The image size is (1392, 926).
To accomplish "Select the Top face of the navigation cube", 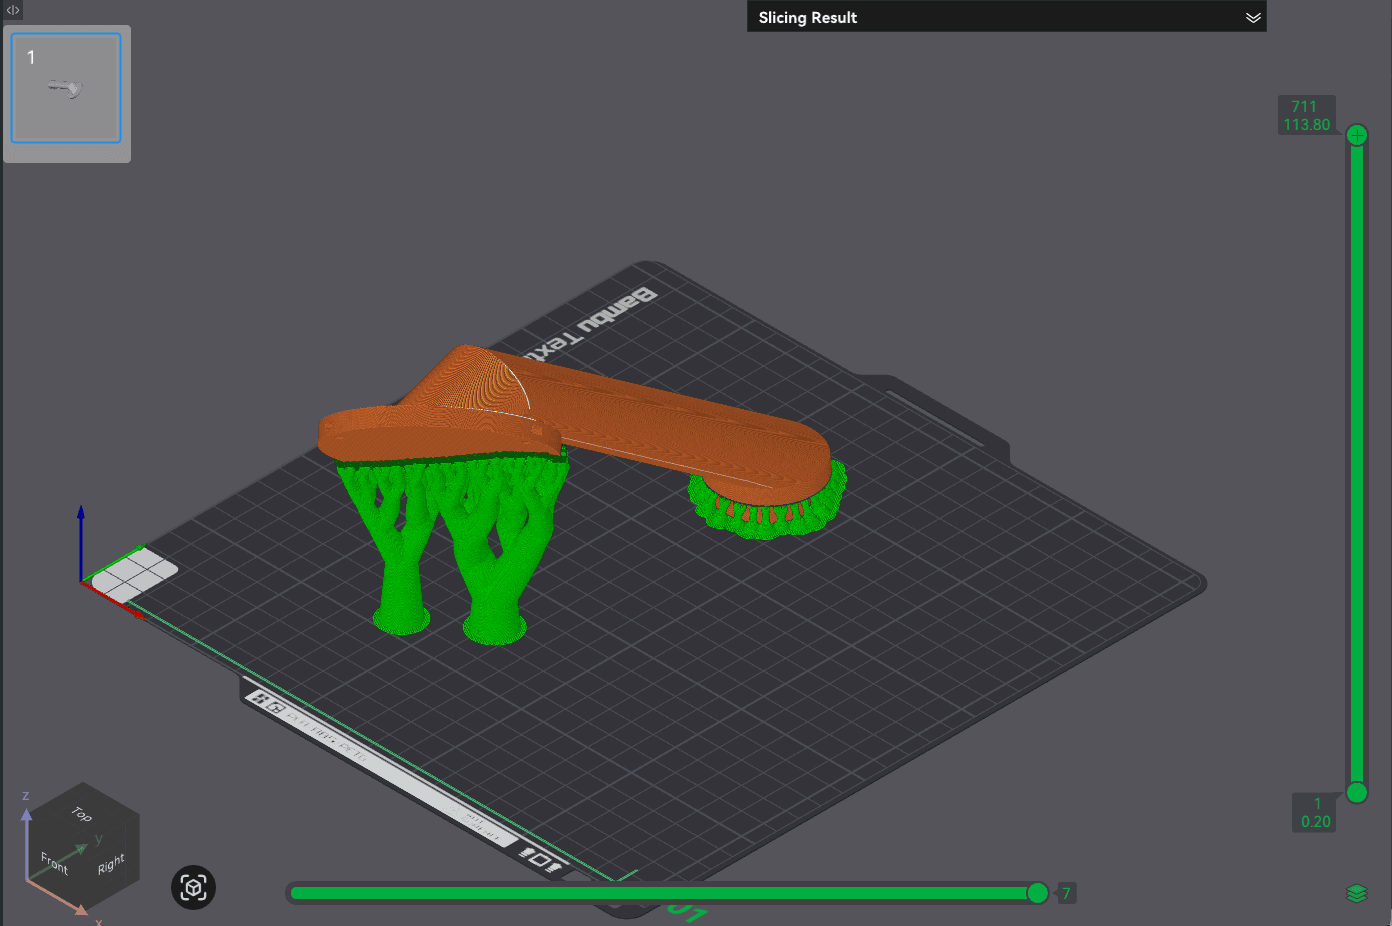I will pos(81,812).
